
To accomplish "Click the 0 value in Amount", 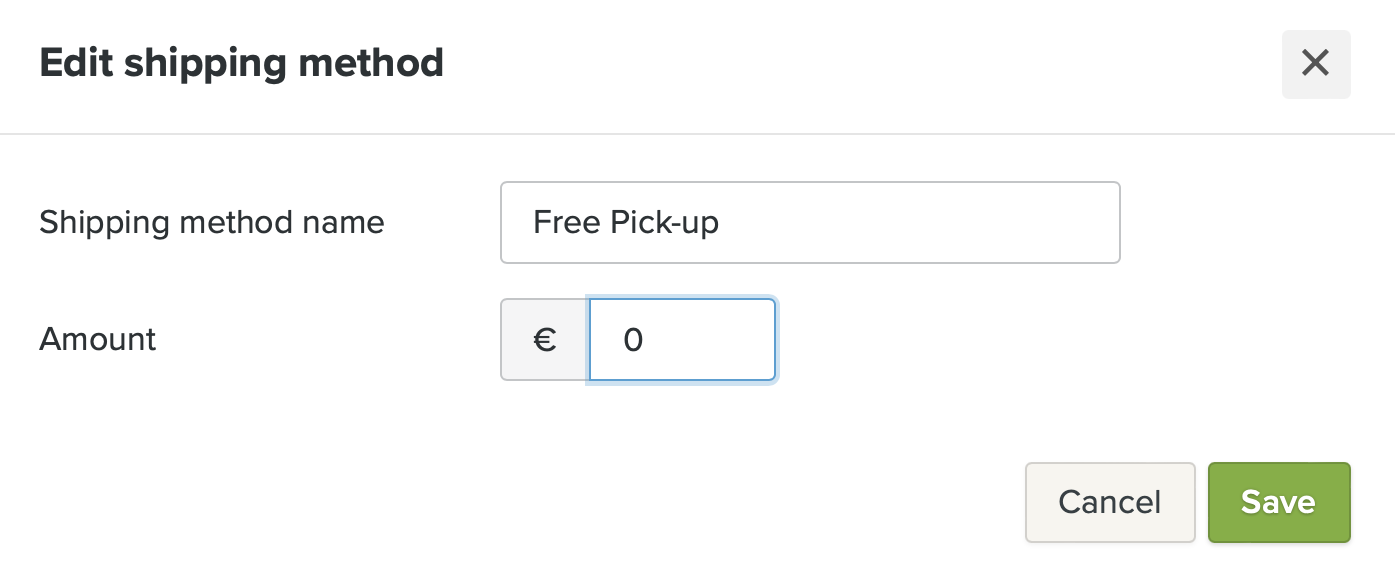I will click(x=633, y=341).
